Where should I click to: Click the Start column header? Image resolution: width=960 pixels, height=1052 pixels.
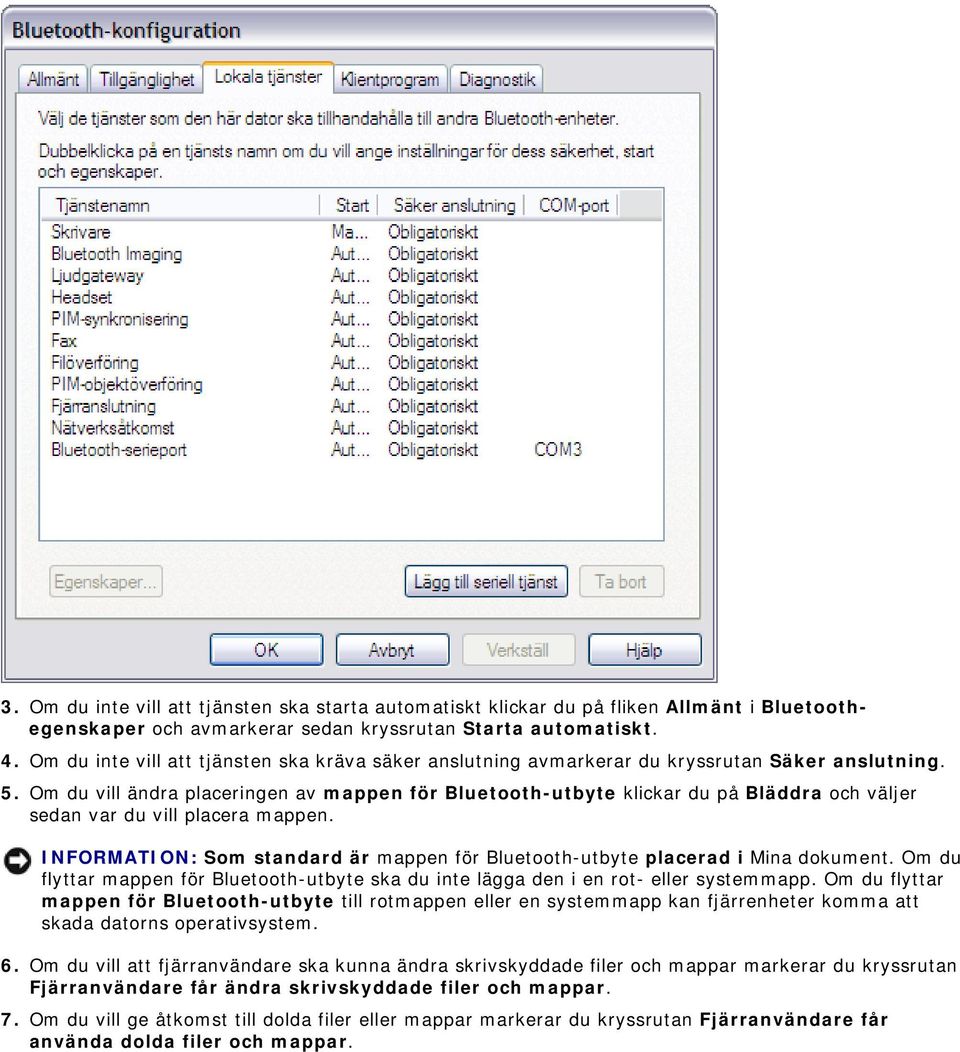pos(350,205)
